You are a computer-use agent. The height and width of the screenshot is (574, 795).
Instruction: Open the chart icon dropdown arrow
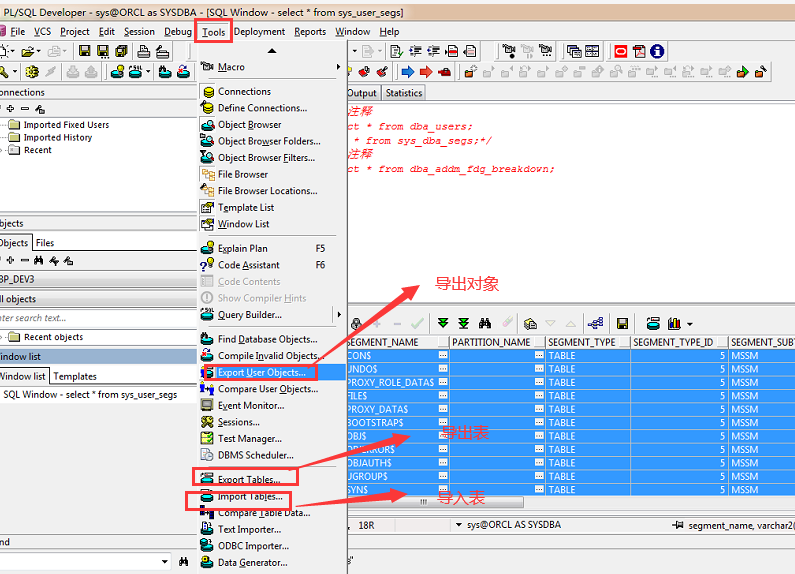click(690, 324)
